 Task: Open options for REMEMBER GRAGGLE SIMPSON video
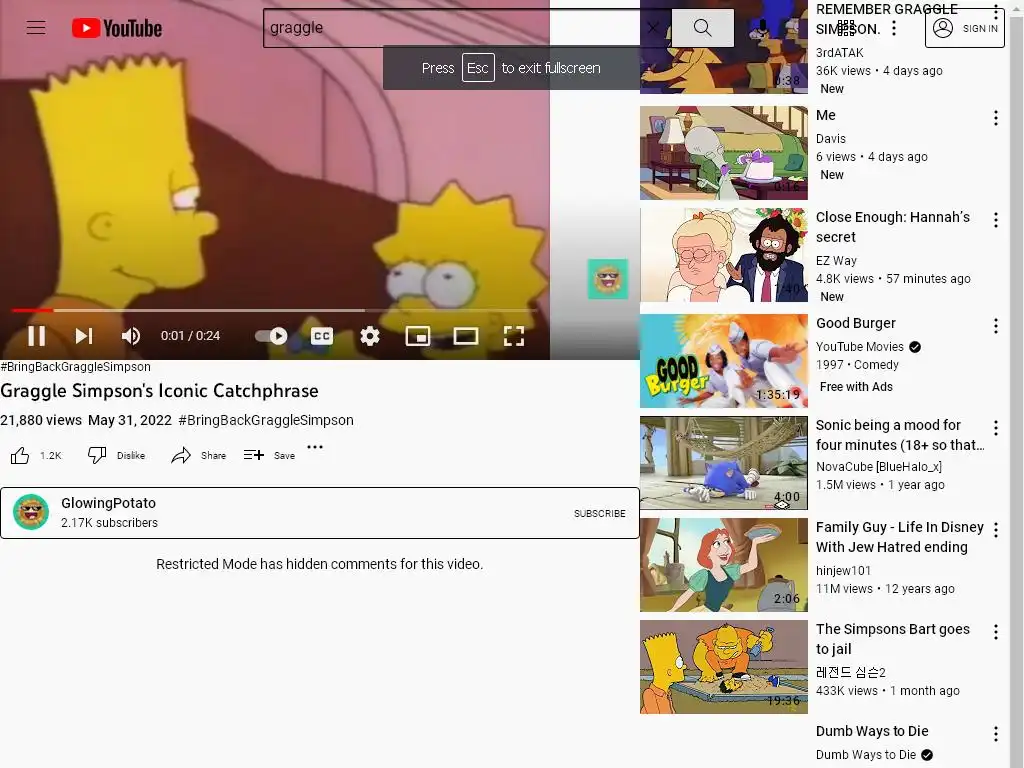(996, 11)
